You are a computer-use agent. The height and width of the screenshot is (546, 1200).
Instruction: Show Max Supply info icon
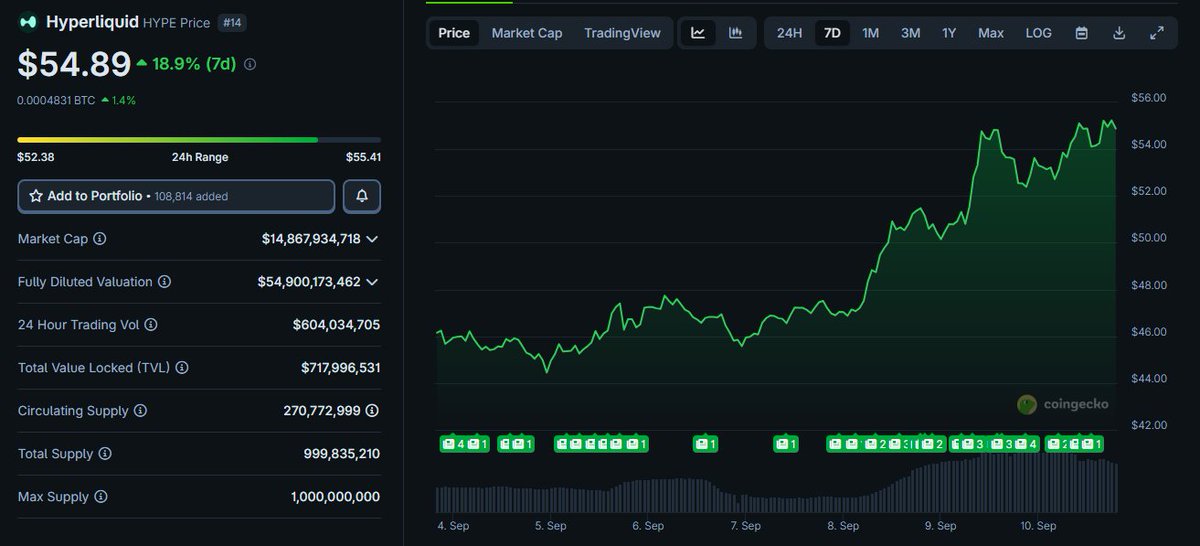tap(100, 497)
